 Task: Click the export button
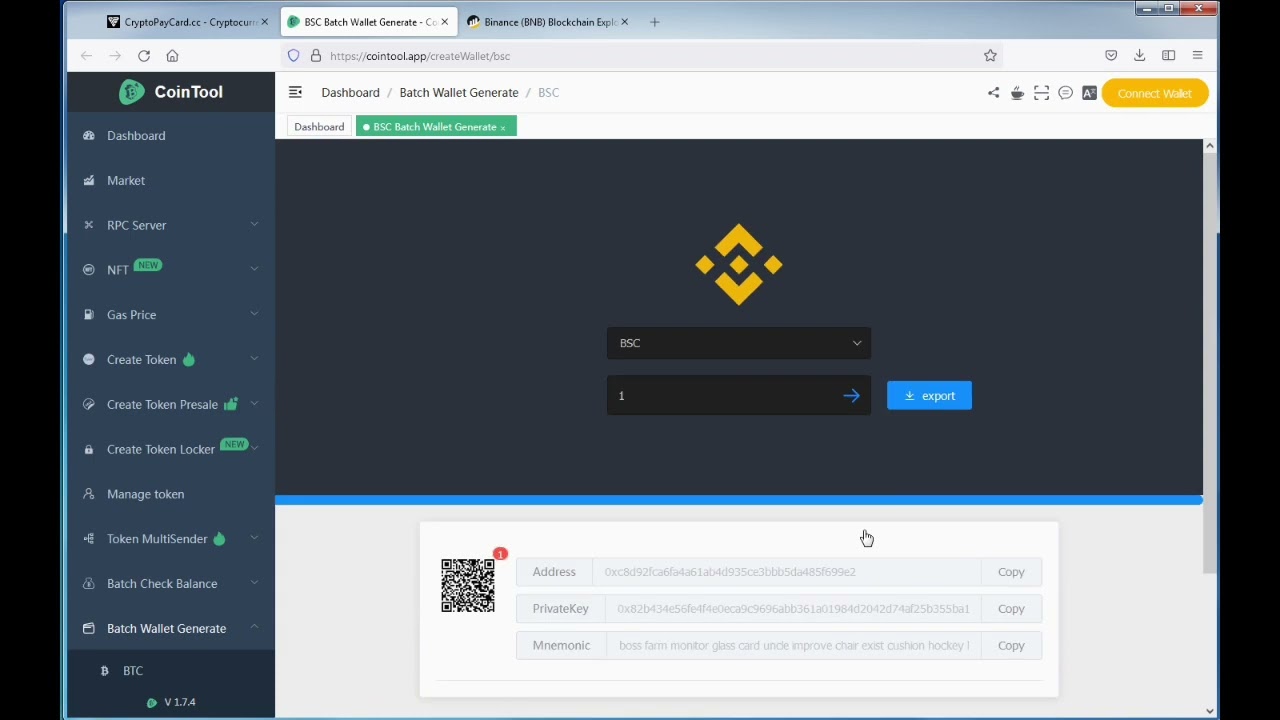click(x=929, y=396)
